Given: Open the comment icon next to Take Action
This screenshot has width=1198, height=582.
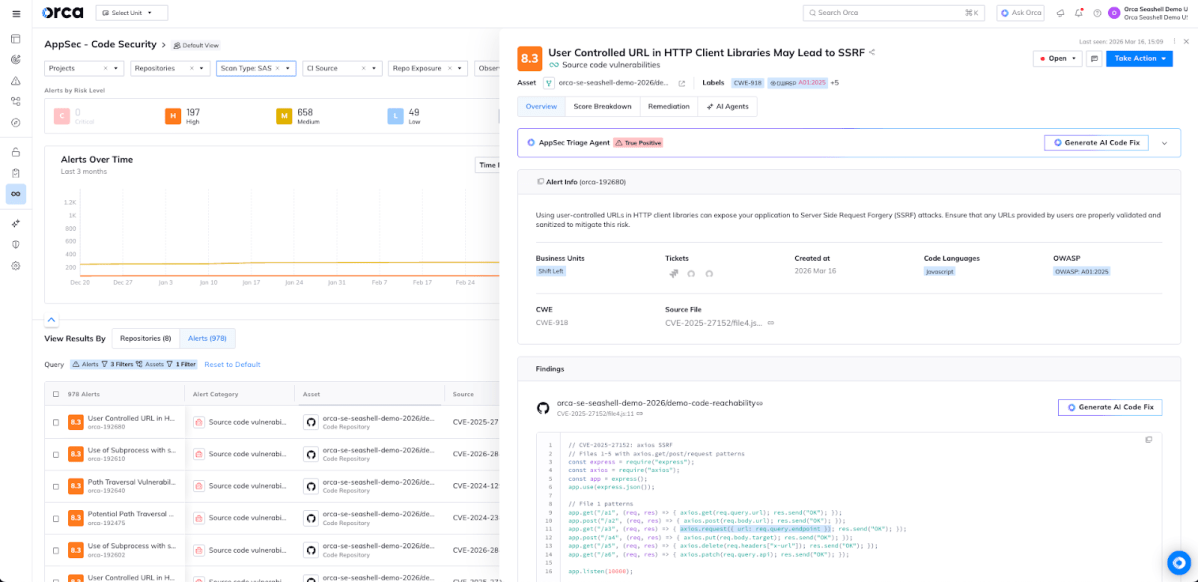Looking at the screenshot, I should point(1095,58).
